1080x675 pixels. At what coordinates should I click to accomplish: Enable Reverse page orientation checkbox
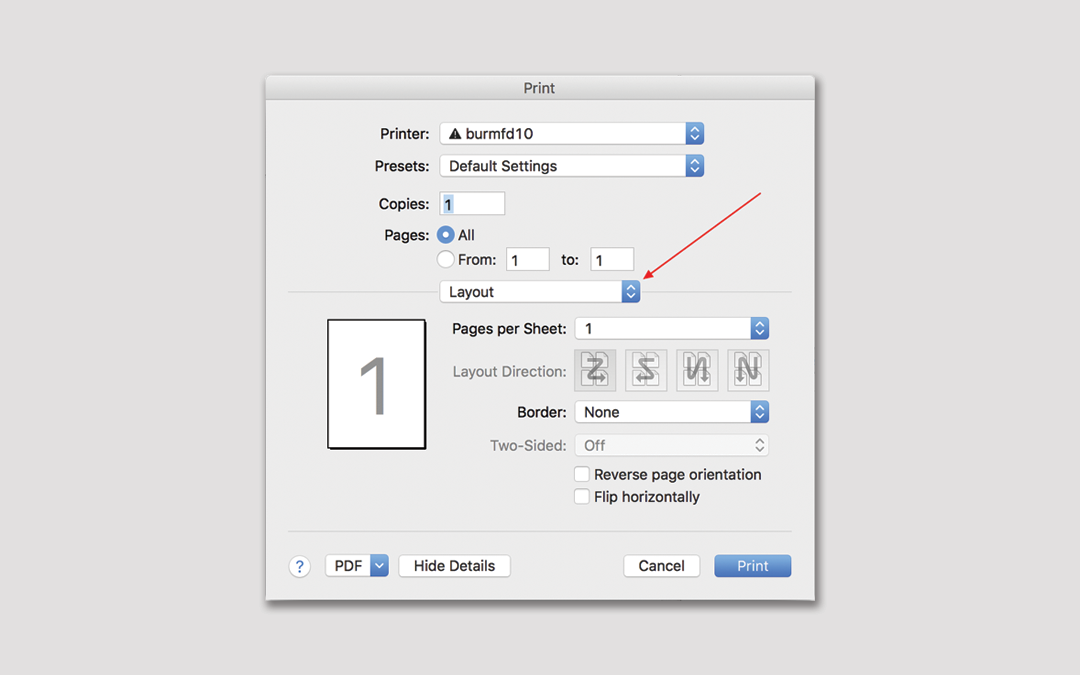(582, 474)
